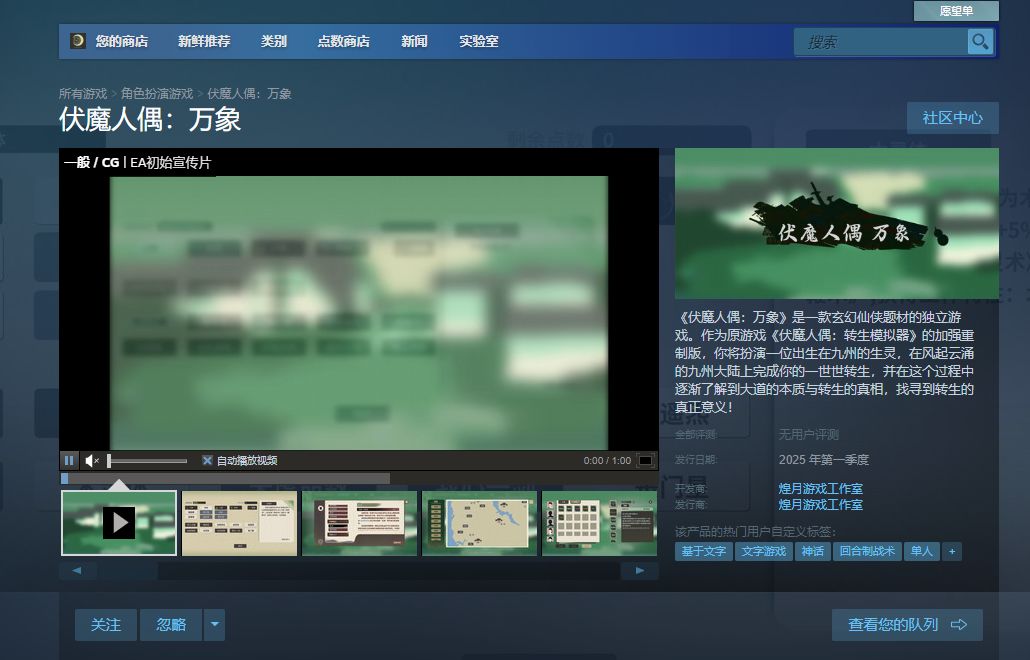
Task: Go to 点数商店
Action: (343, 41)
